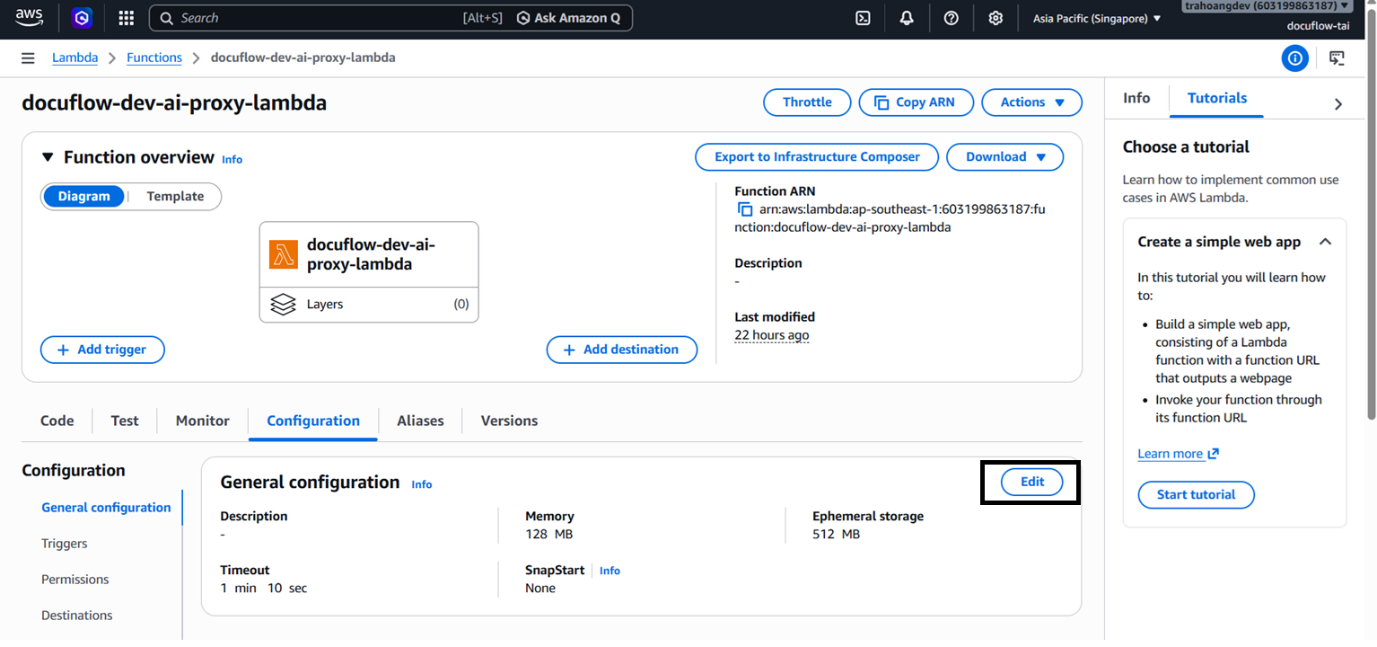Switch to the Test tab
This screenshot has width=1377, height=647.
tap(125, 421)
